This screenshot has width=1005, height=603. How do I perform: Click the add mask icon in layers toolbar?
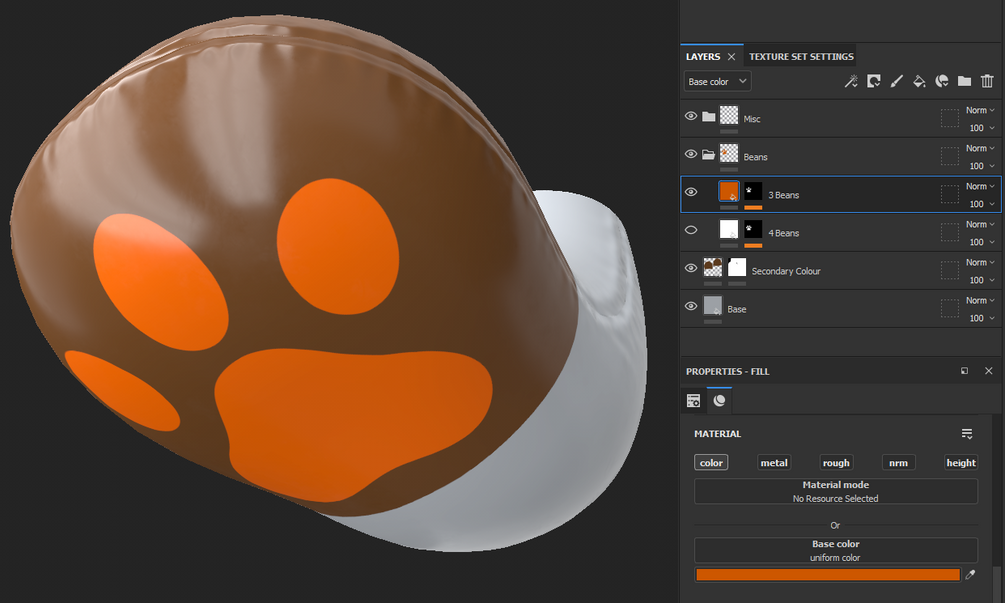[x=874, y=81]
